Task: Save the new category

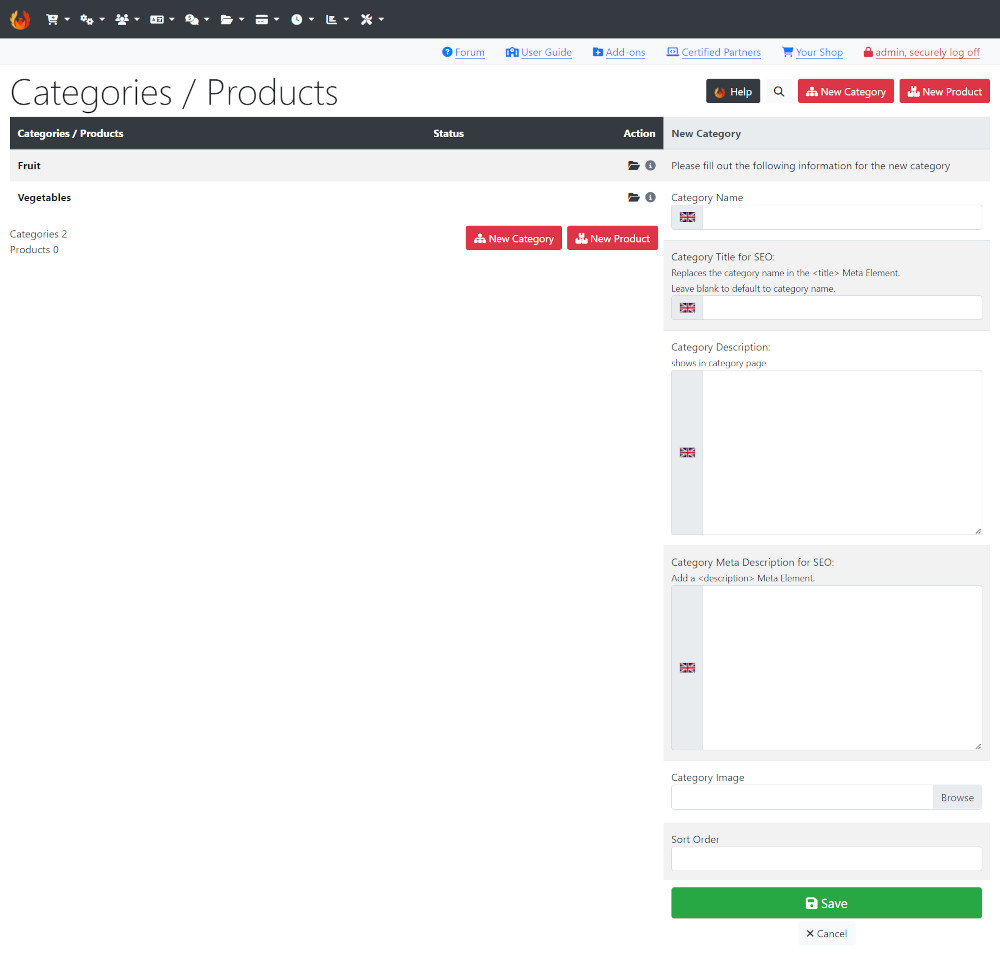Action: [x=827, y=903]
